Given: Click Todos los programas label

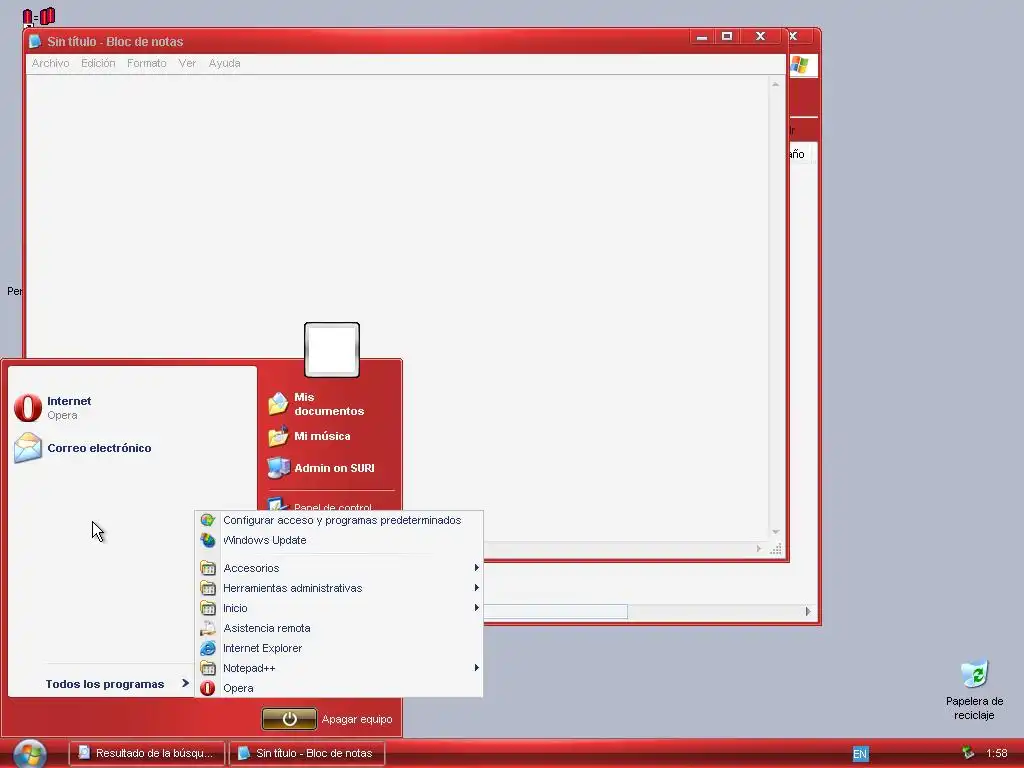Looking at the screenshot, I should pos(104,684).
